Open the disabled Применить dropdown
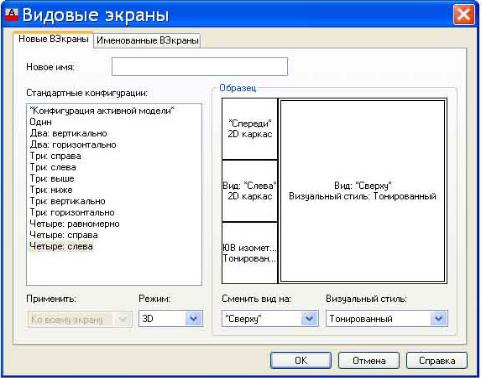Viewport: 482px width, 378px height. (x=80, y=319)
